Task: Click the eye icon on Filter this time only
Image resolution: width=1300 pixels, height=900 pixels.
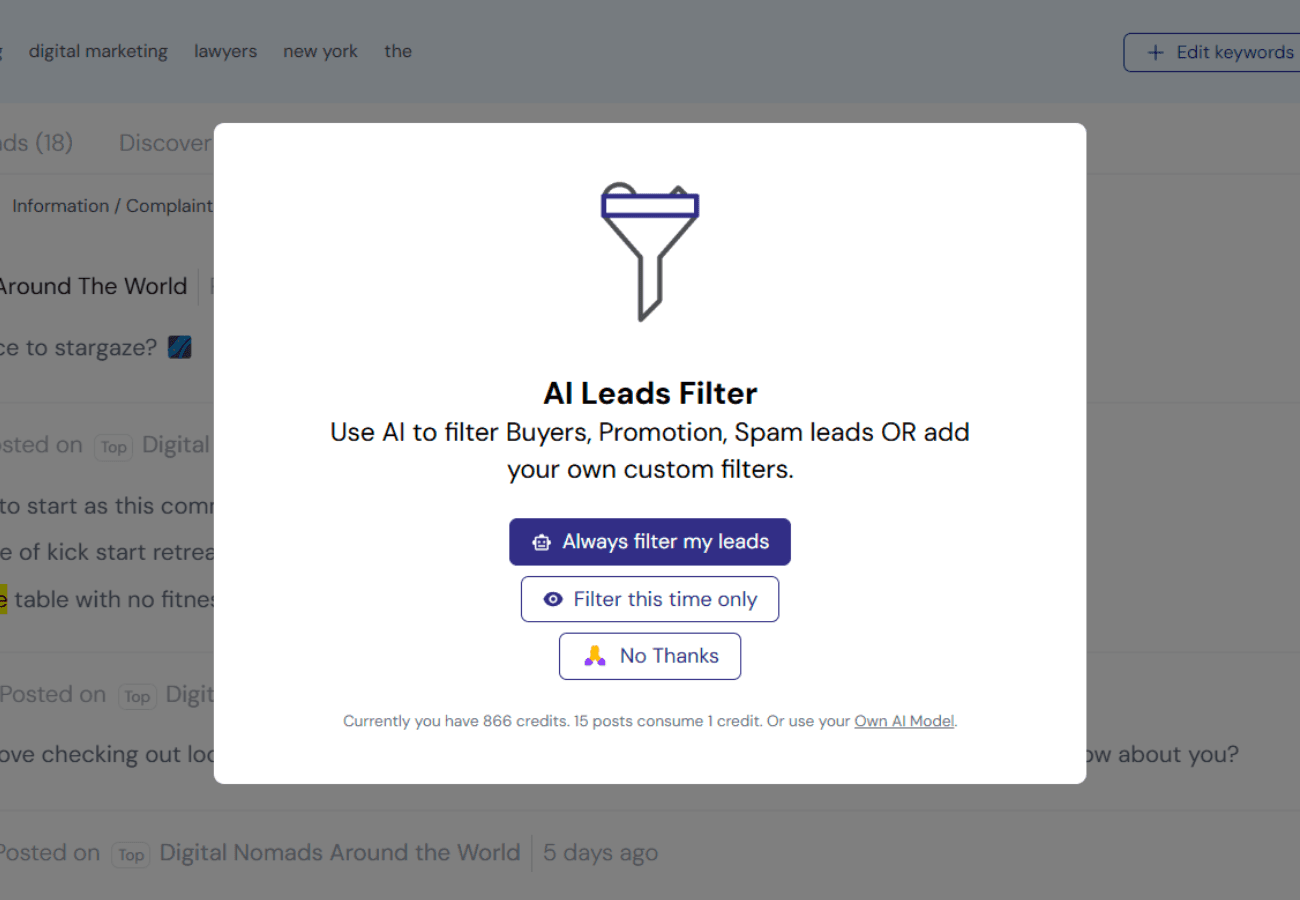Action: coord(552,599)
